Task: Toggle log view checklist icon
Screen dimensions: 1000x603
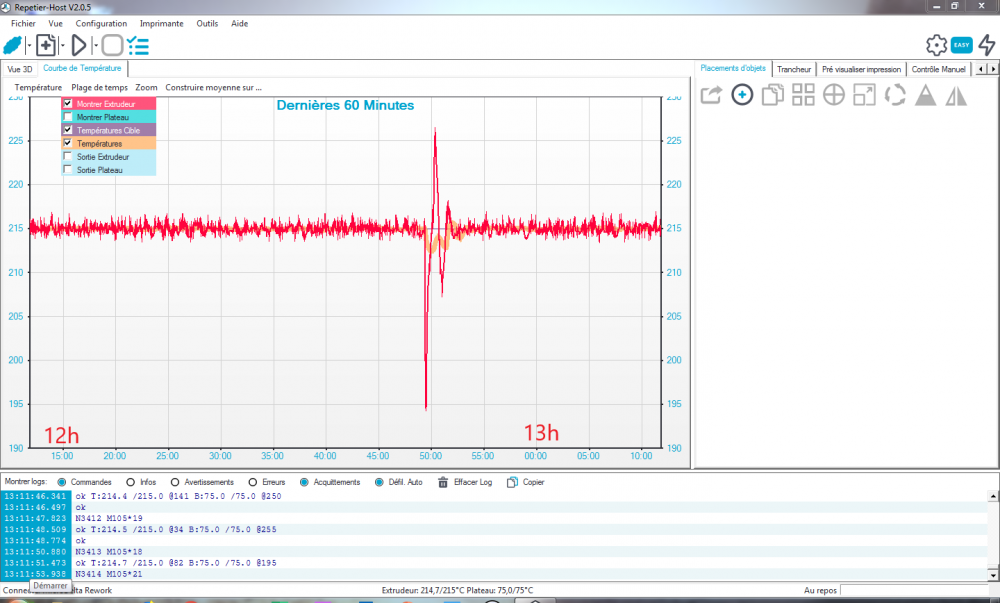Action: (138, 46)
